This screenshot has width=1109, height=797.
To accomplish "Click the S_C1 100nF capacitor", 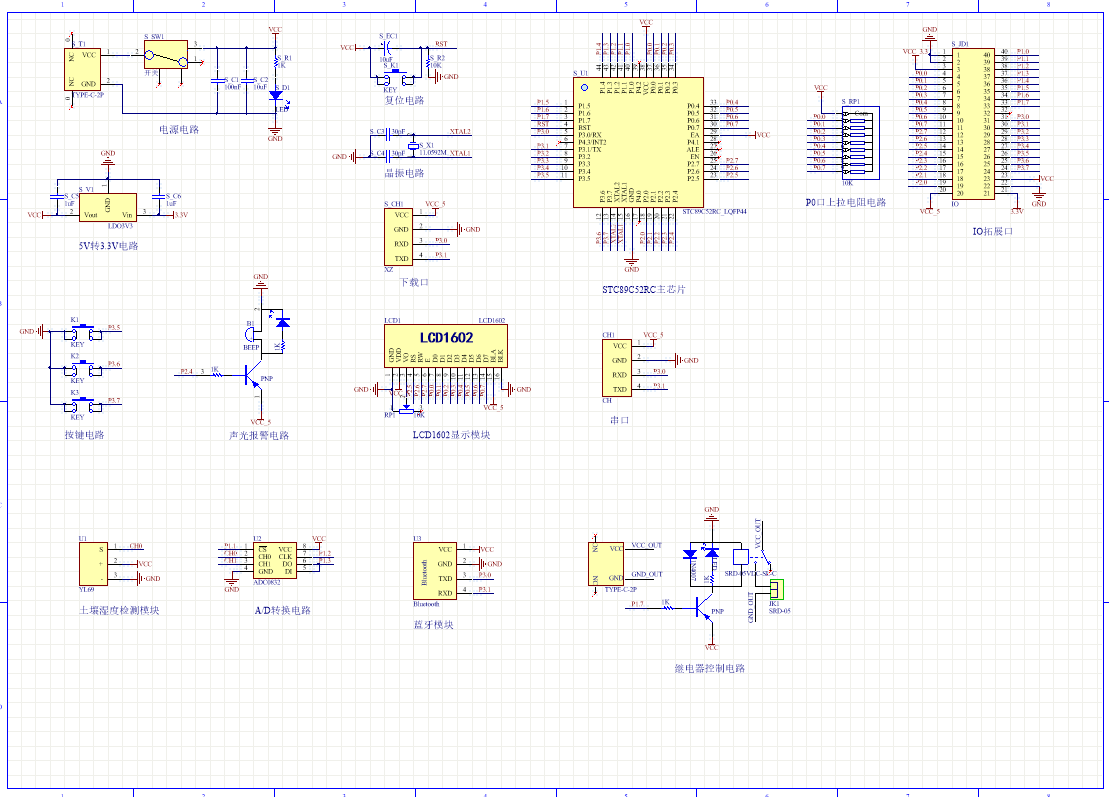I will 217,81.
